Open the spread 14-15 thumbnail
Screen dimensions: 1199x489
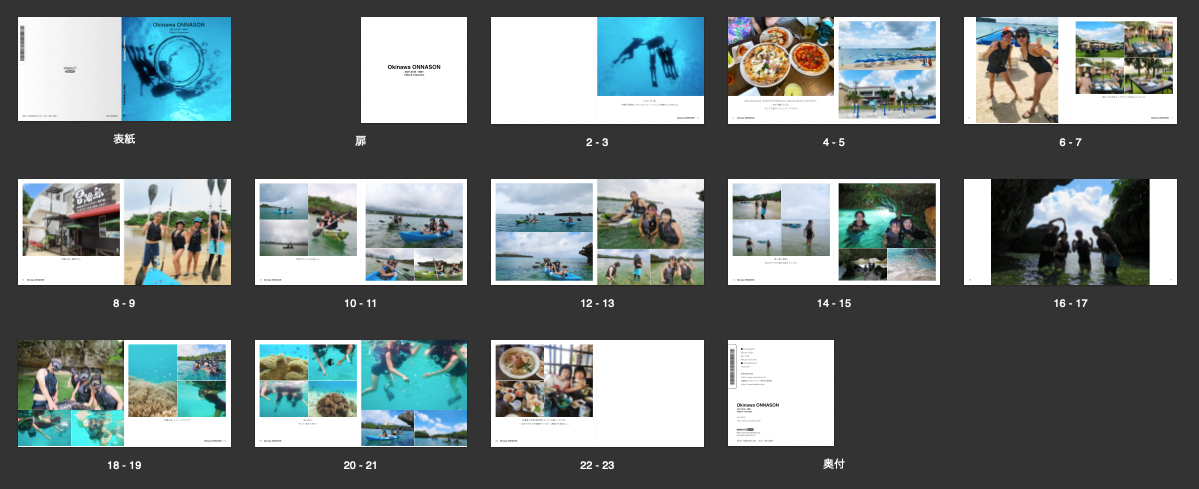(834, 232)
